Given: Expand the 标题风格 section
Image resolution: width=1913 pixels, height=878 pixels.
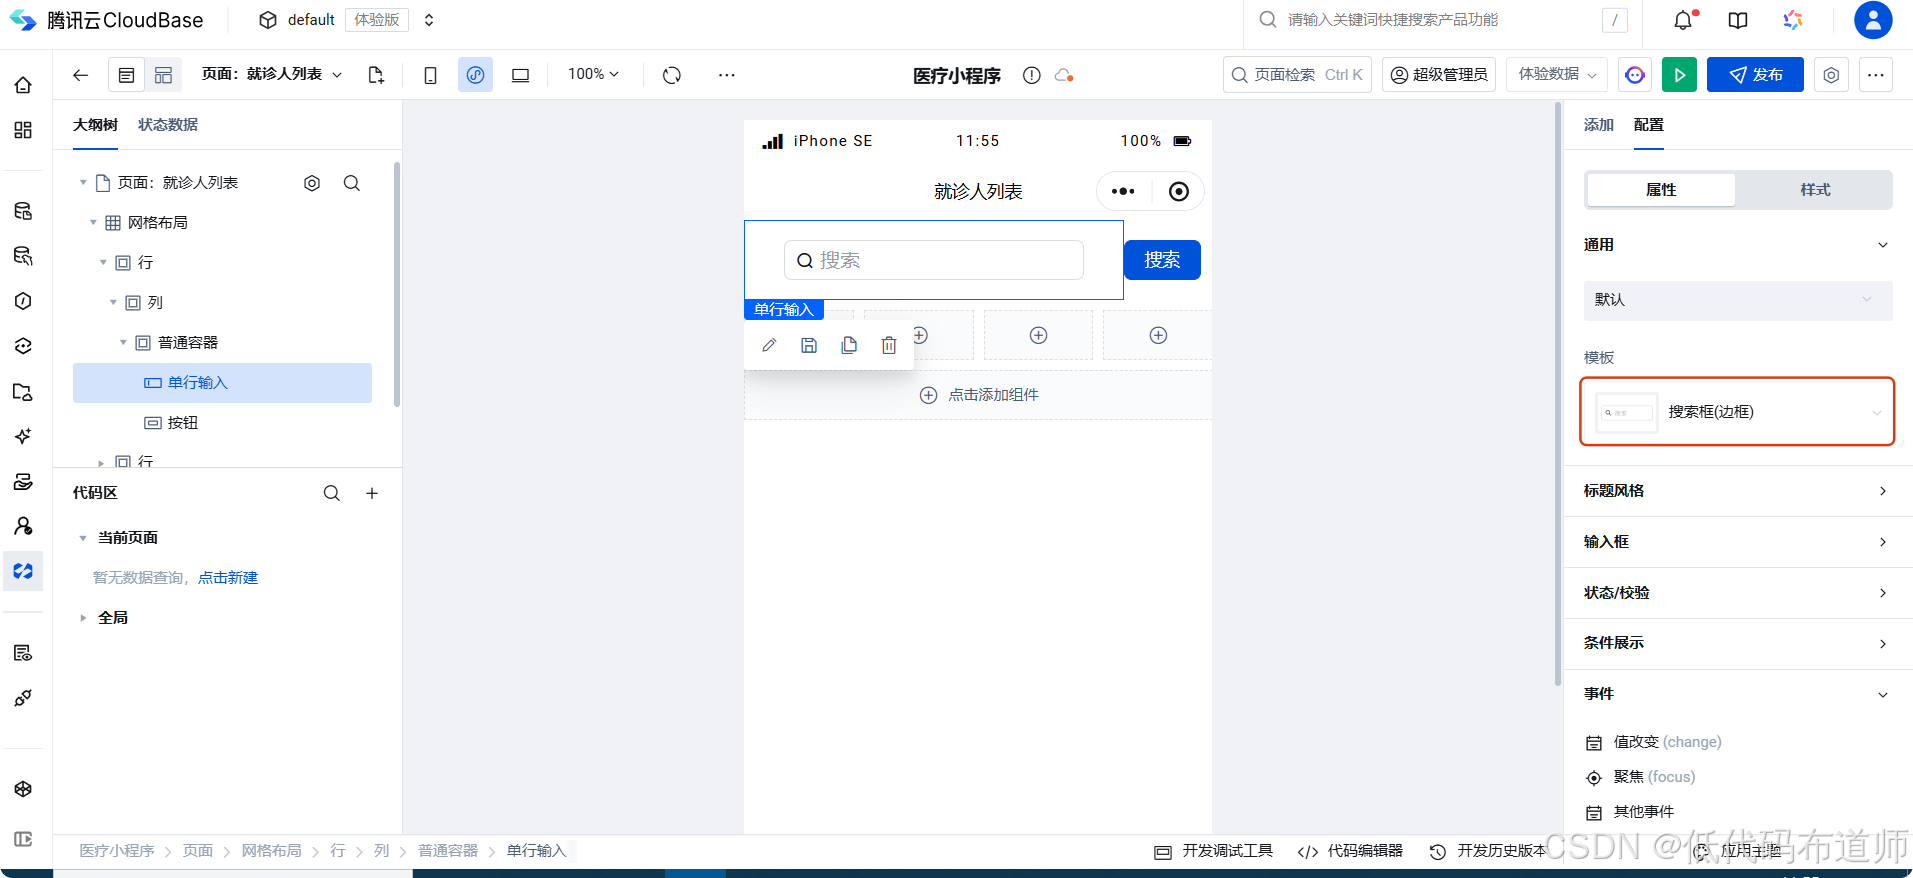Looking at the screenshot, I should 1737,491.
